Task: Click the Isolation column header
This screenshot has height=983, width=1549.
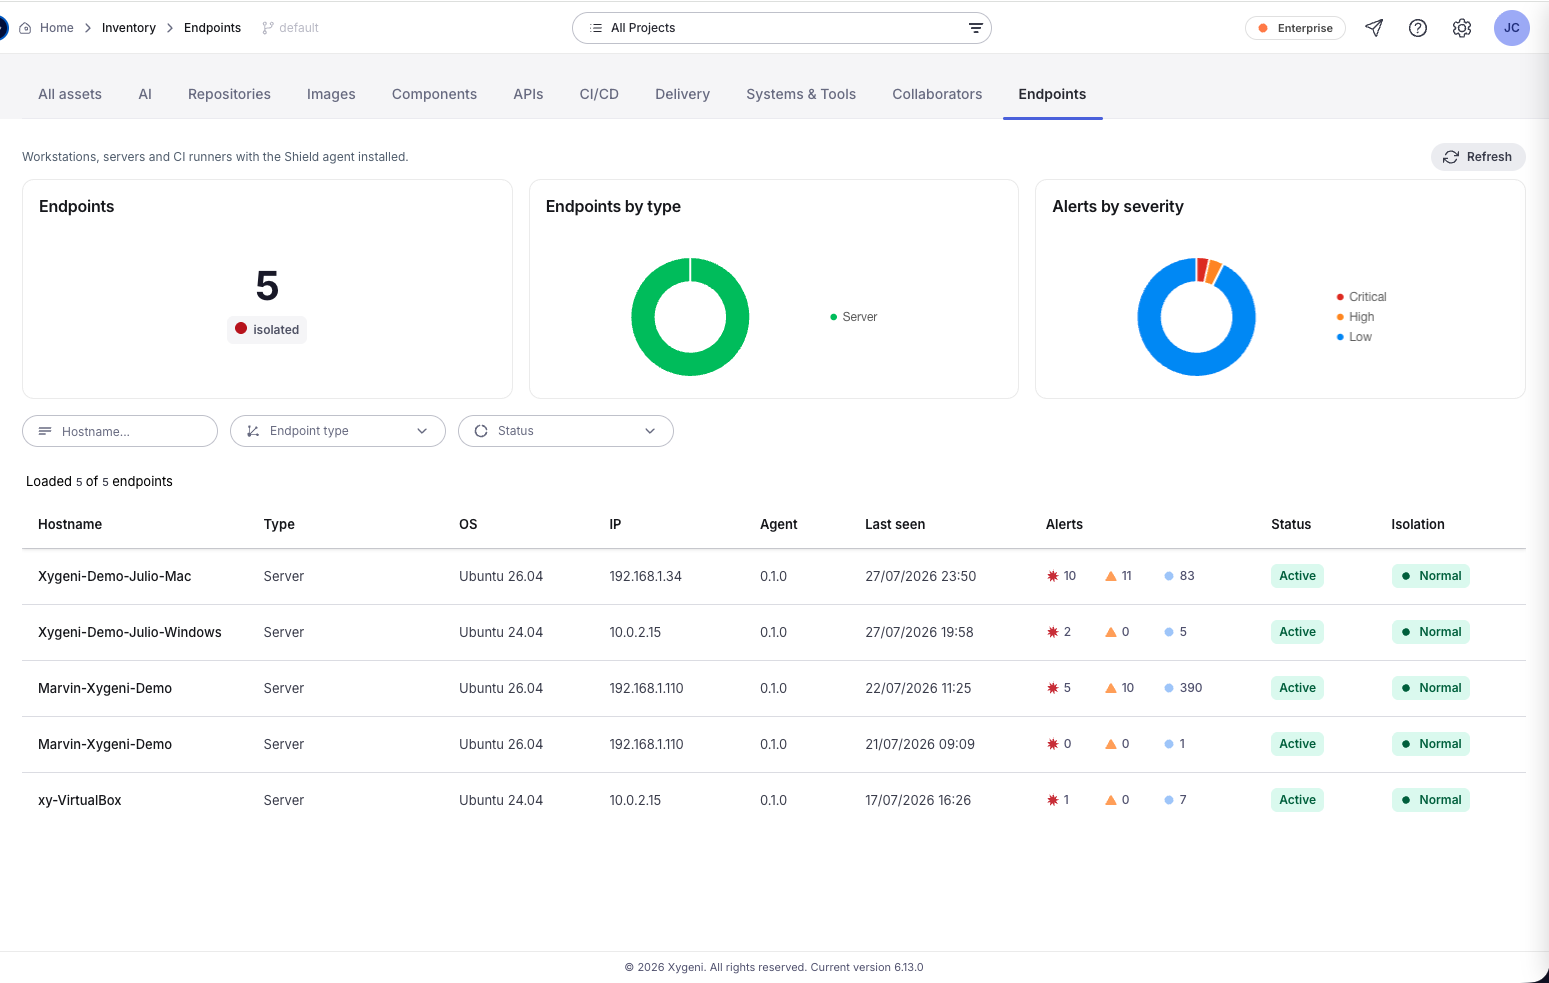Action: 1417,524
